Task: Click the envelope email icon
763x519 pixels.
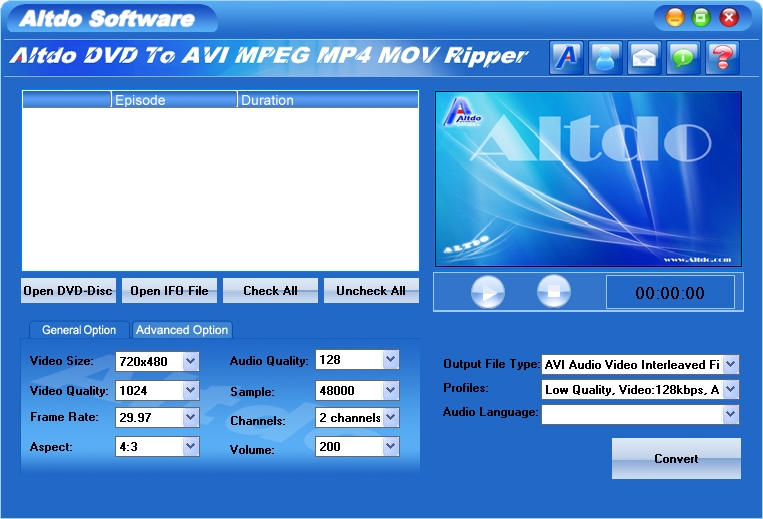Action: pos(644,58)
